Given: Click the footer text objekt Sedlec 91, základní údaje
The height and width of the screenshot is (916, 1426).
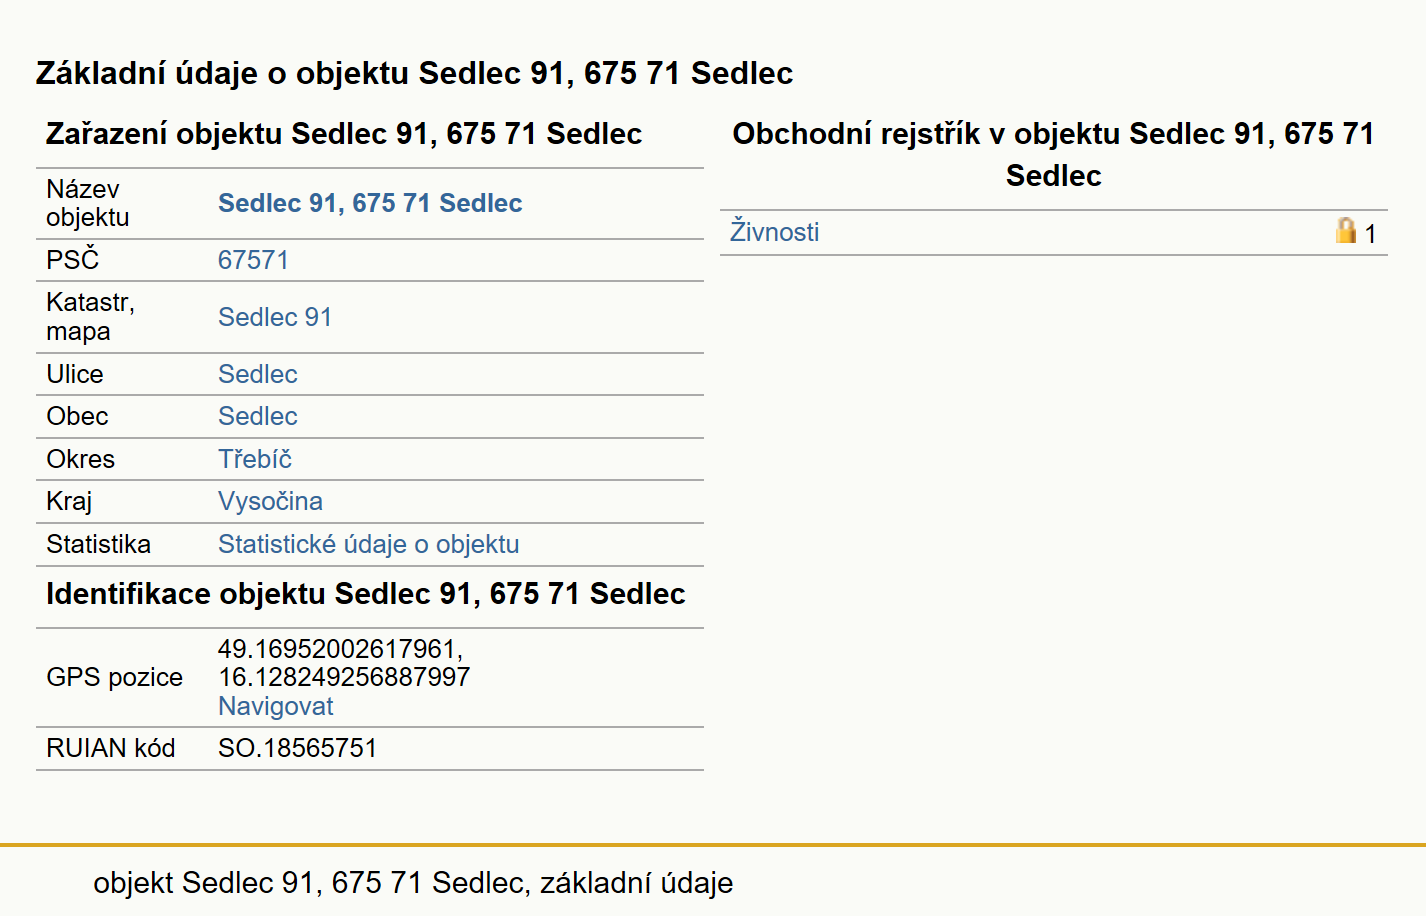Looking at the screenshot, I should tap(413, 883).
